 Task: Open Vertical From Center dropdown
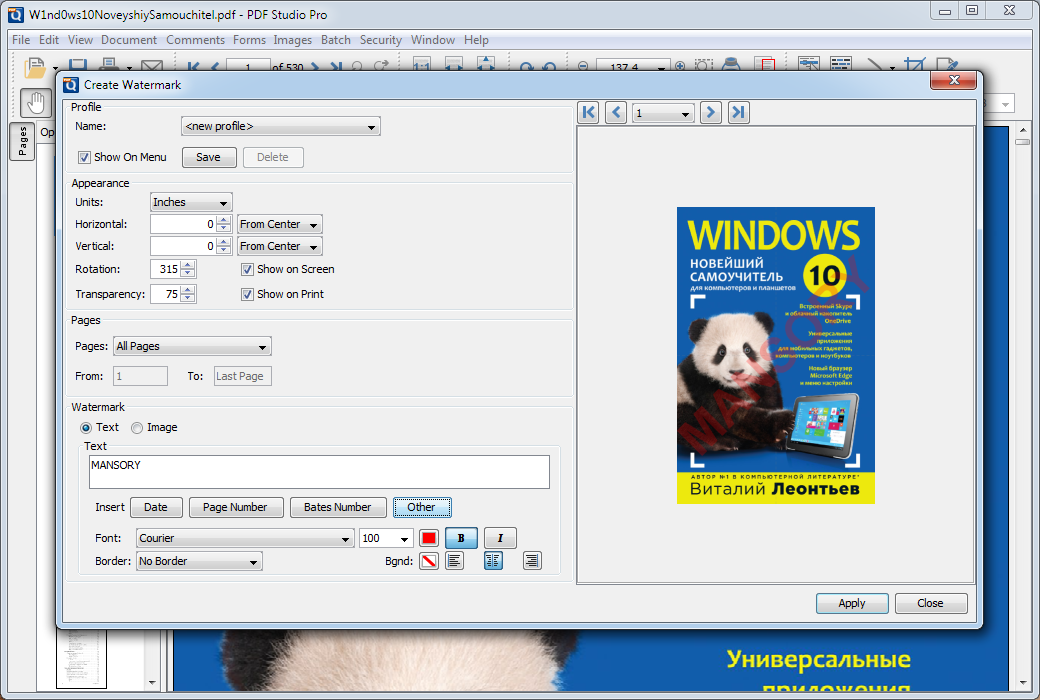click(280, 246)
